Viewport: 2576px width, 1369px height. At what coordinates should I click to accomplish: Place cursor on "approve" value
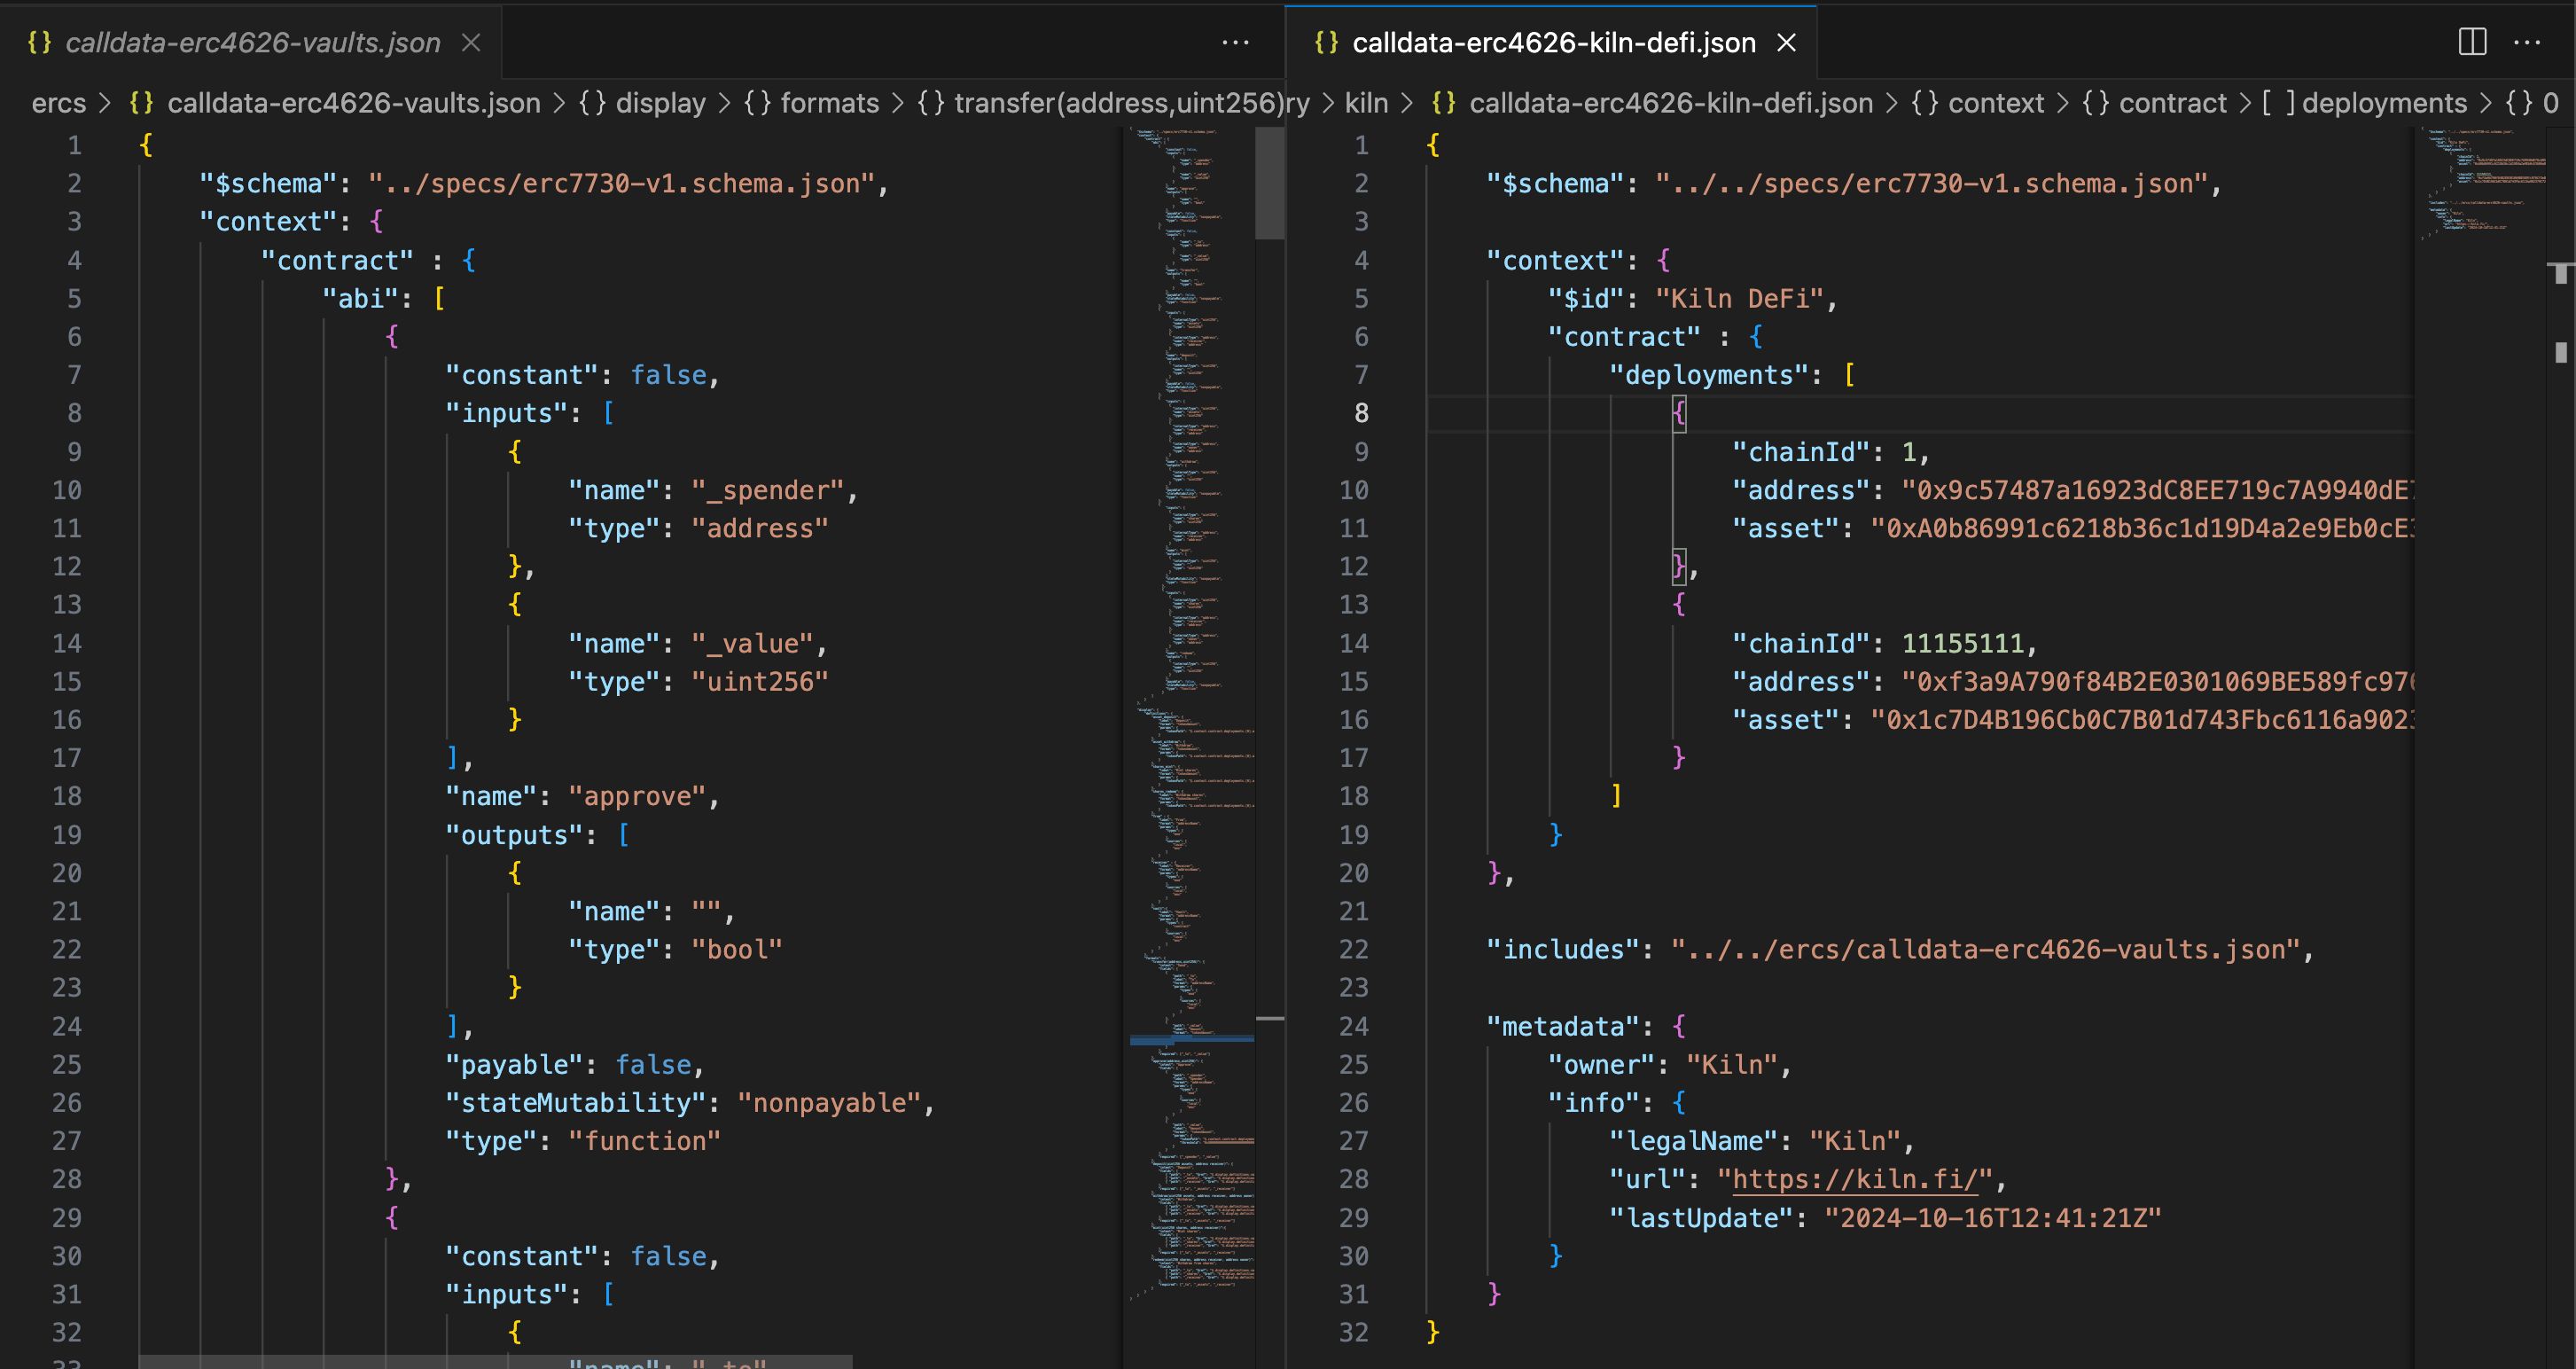click(637, 796)
